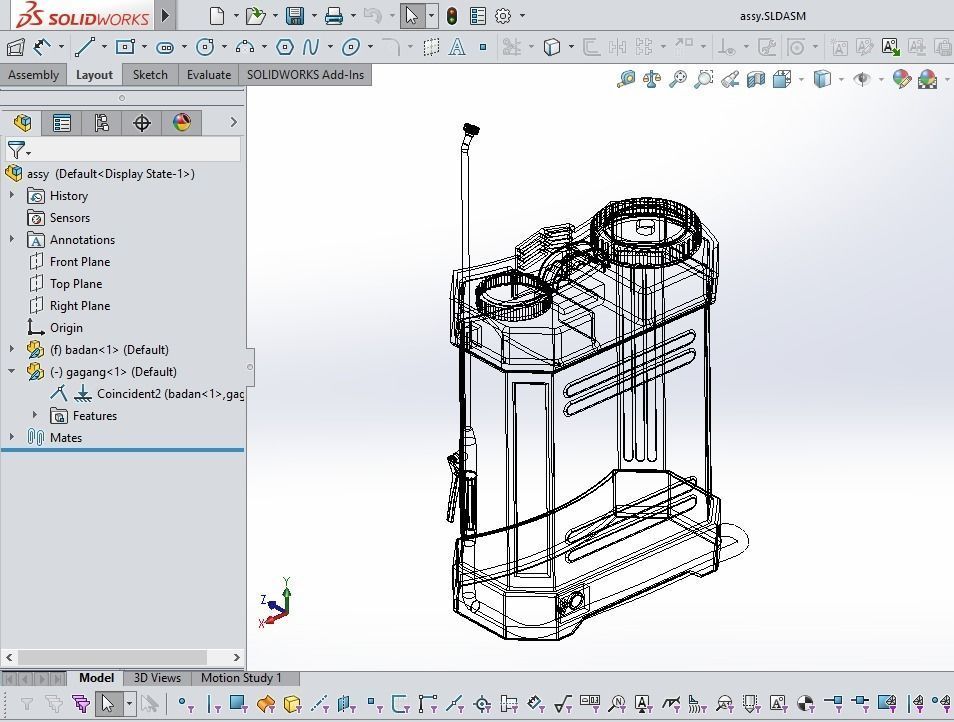The image size is (954, 722).
Task: Select the sketch Text tool
Action: 457,47
